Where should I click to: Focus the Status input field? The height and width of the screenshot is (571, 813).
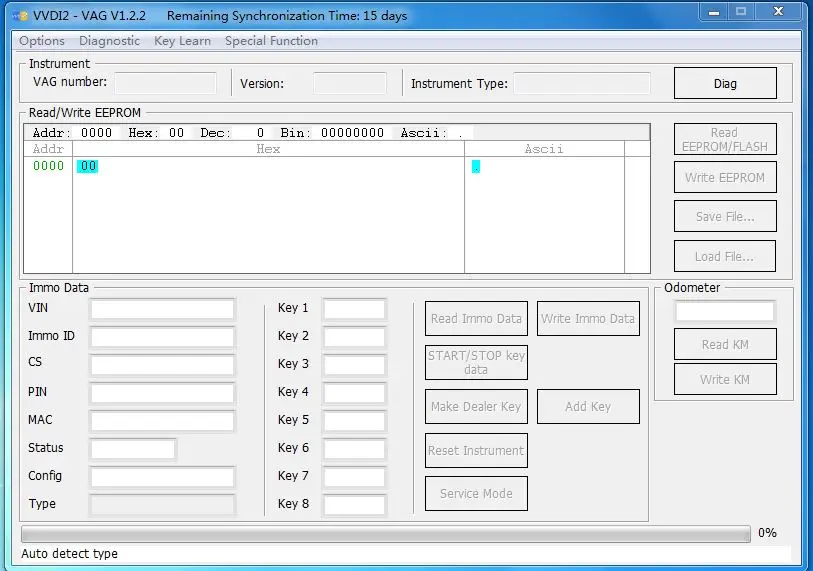pos(133,449)
